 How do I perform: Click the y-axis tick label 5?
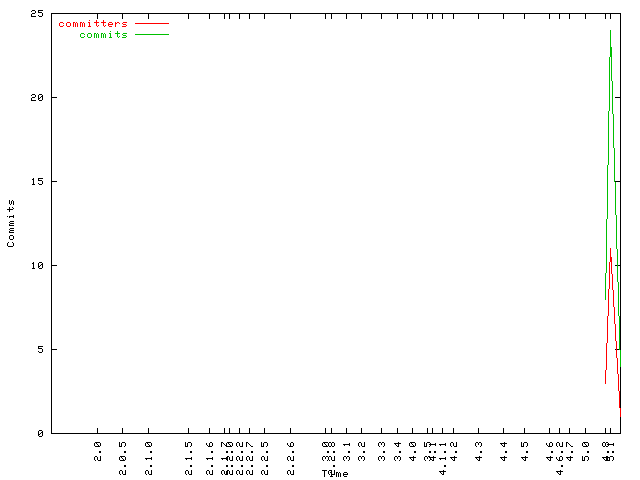coord(39,350)
